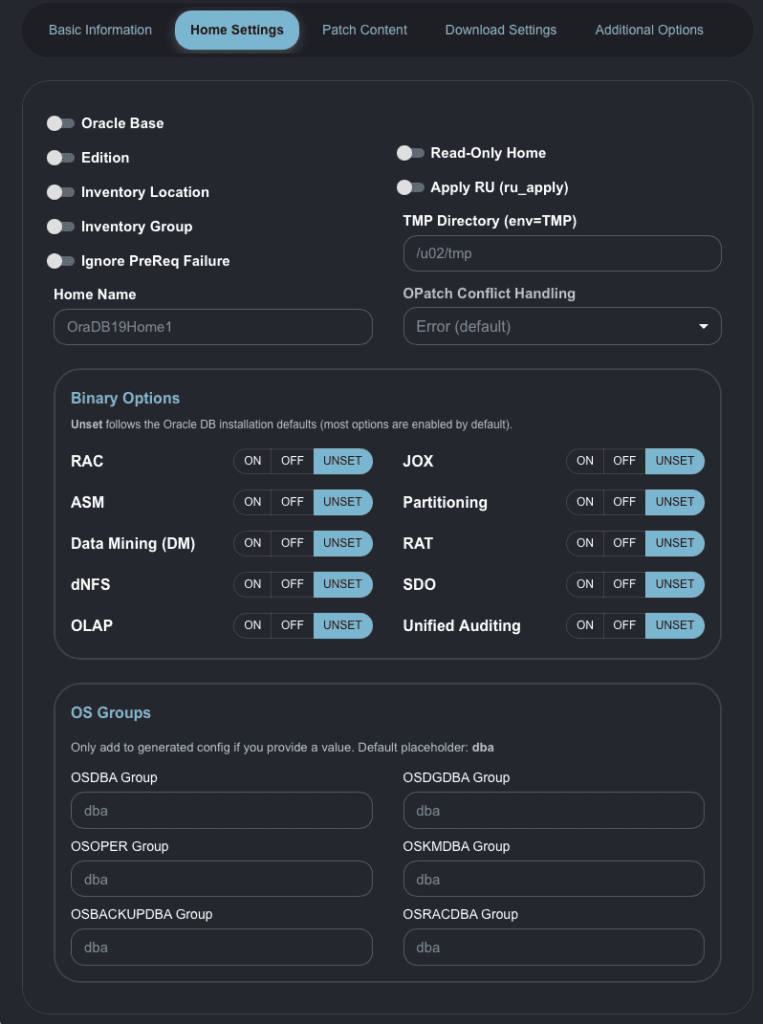
Task: Go to the Download Settings tab
Action: (x=501, y=30)
